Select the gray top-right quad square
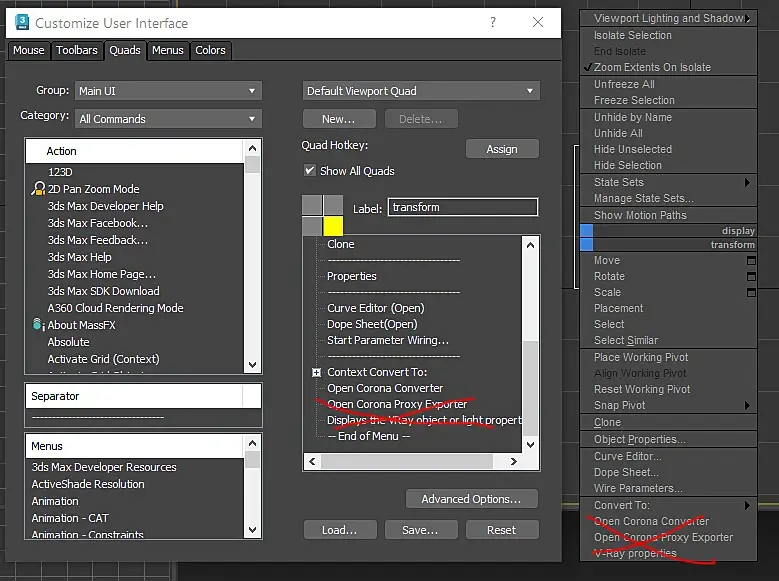This screenshot has height=581, width=779. (x=333, y=205)
